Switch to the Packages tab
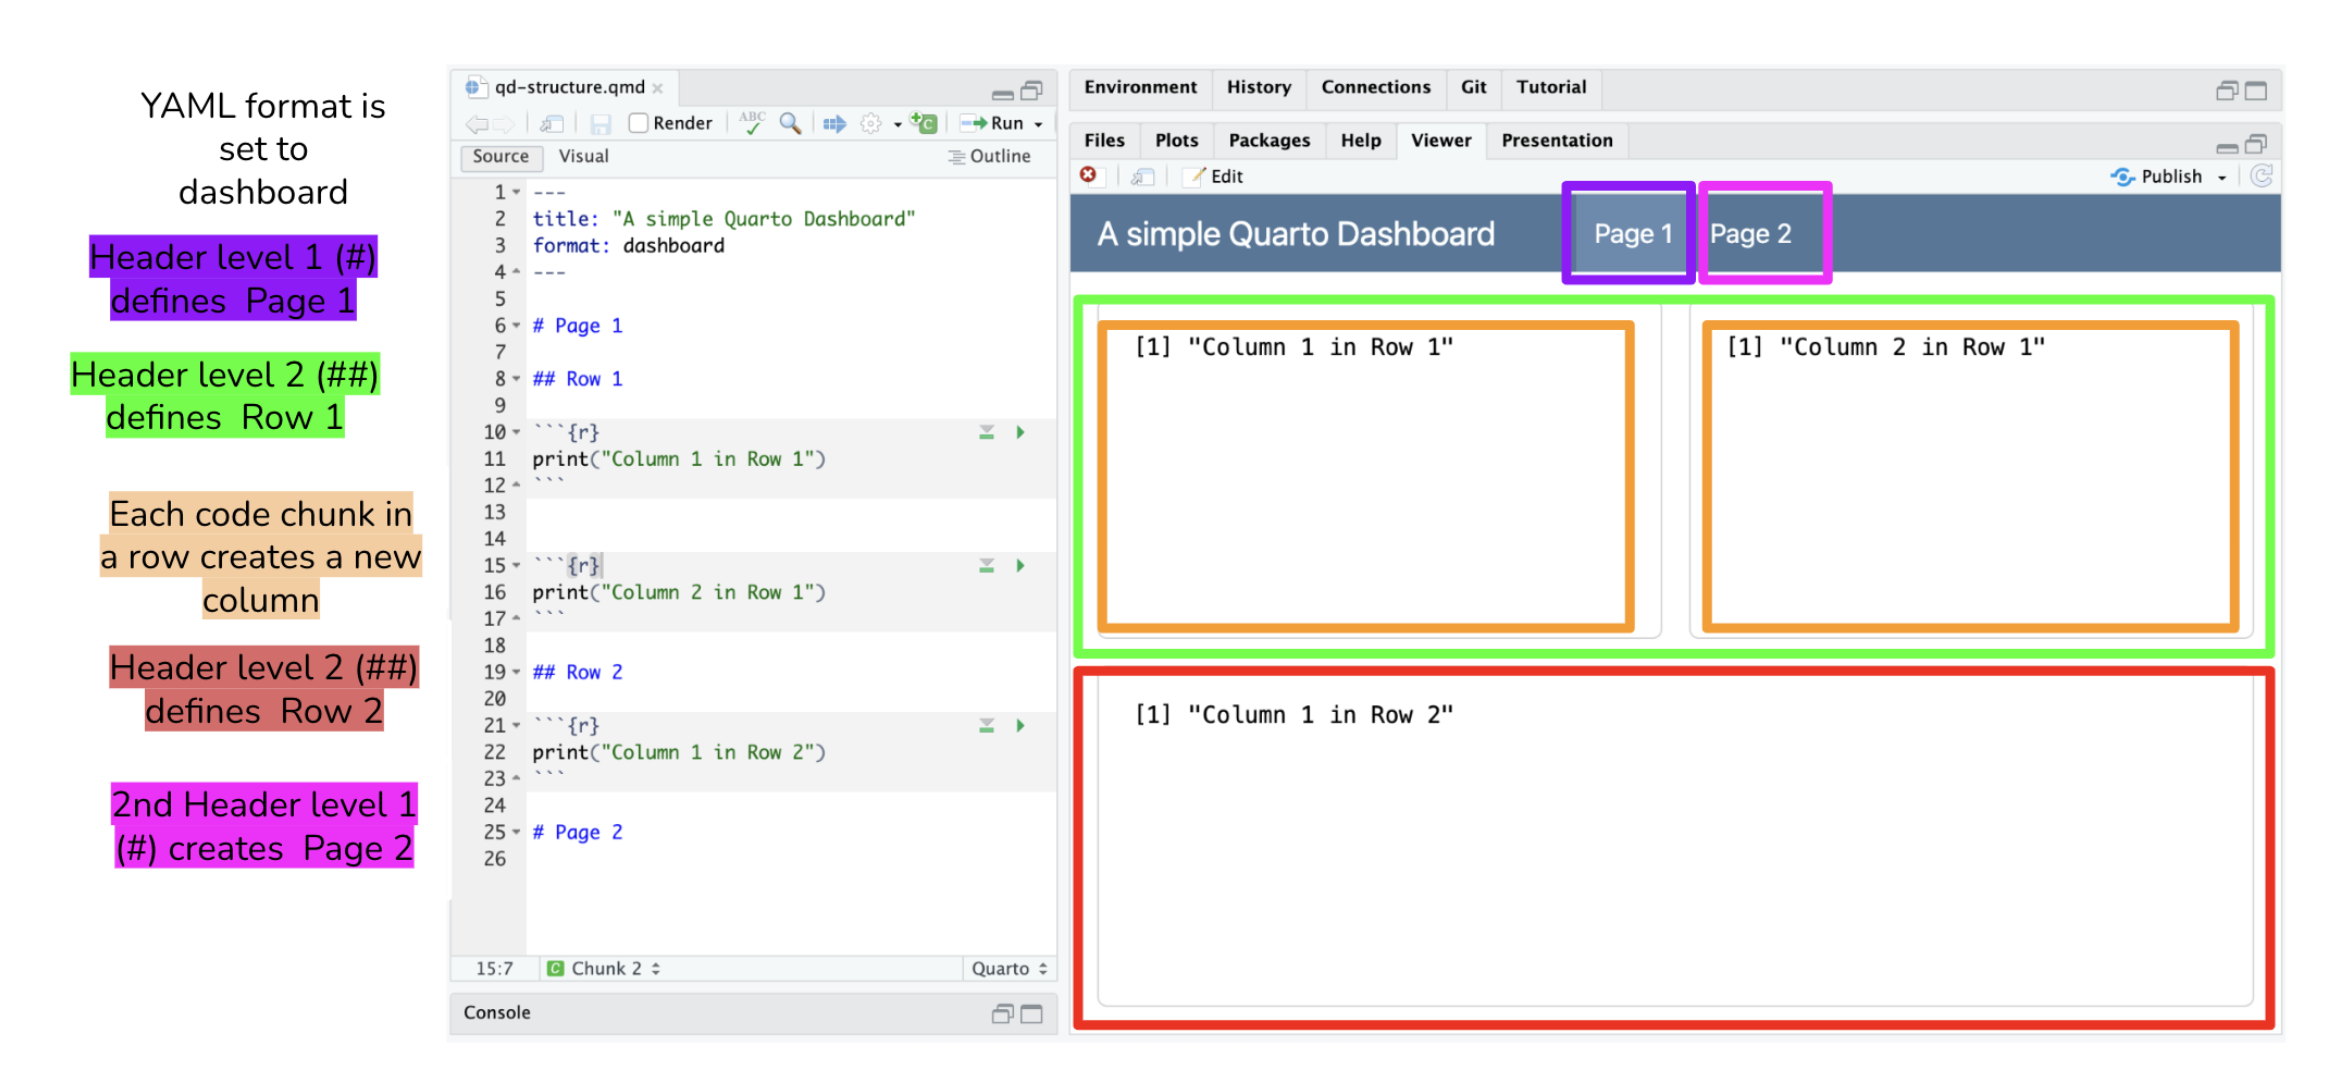The image size is (2344, 1086). [1268, 140]
